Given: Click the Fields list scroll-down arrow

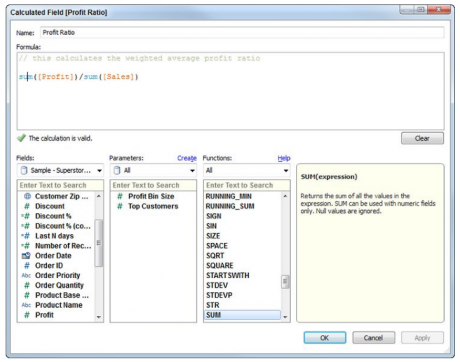Looking at the screenshot, I should point(99,317).
